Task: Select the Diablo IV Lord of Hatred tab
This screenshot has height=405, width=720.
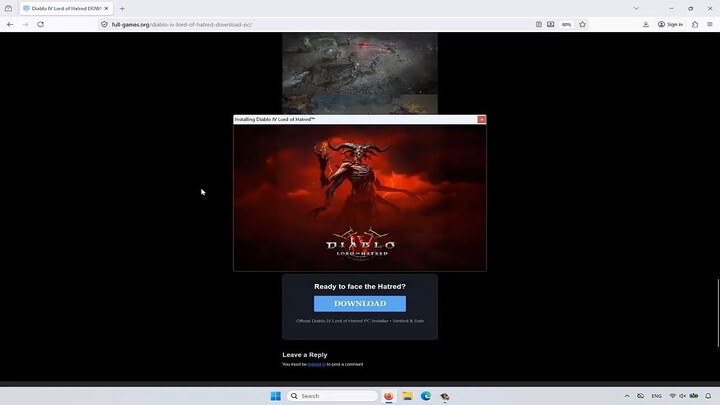Action: coord(66,8)
